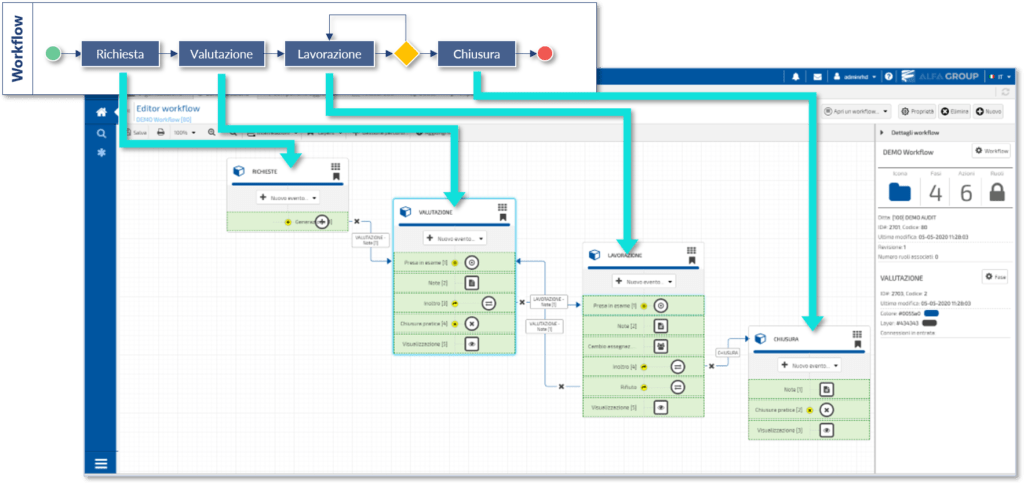The width and height of the screenshot is (1024, 484).
Task: Expand the Apri un workflow dropdown
Action: (x=855, y=111)
